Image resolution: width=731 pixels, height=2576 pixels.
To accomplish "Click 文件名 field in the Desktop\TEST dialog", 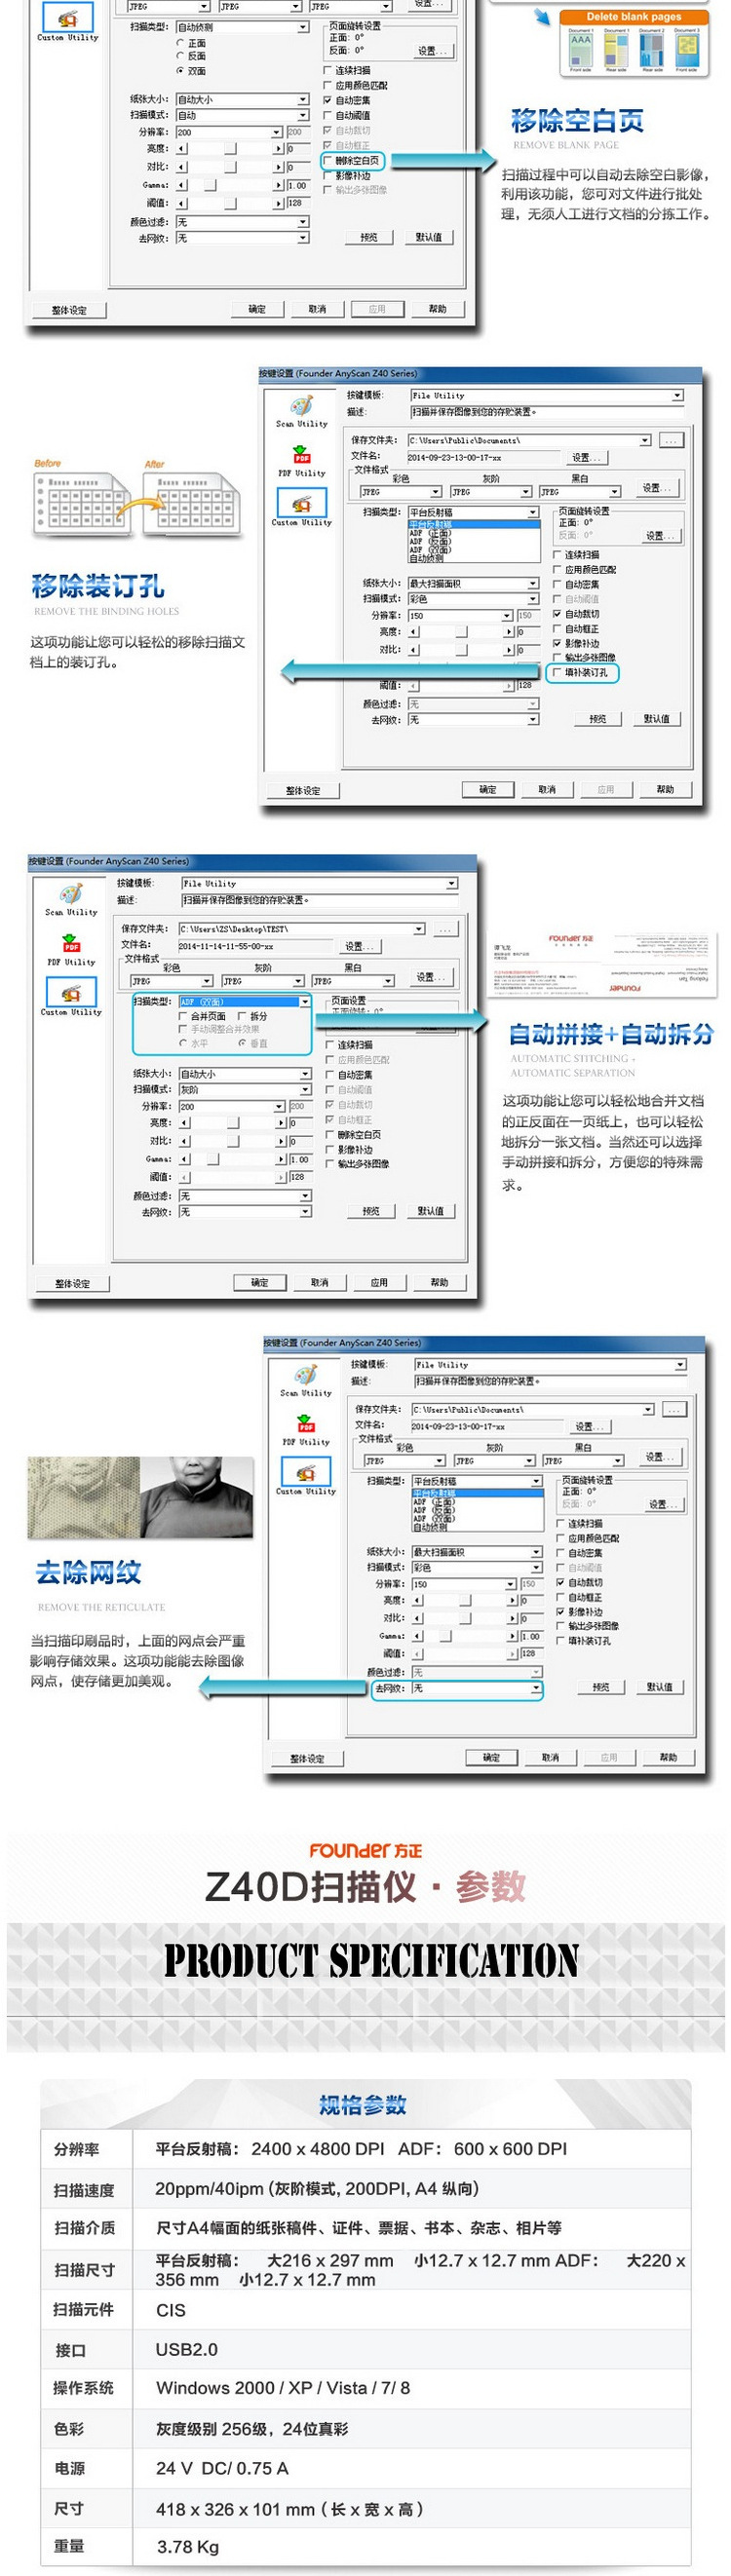I will click(x=257, y=946).
